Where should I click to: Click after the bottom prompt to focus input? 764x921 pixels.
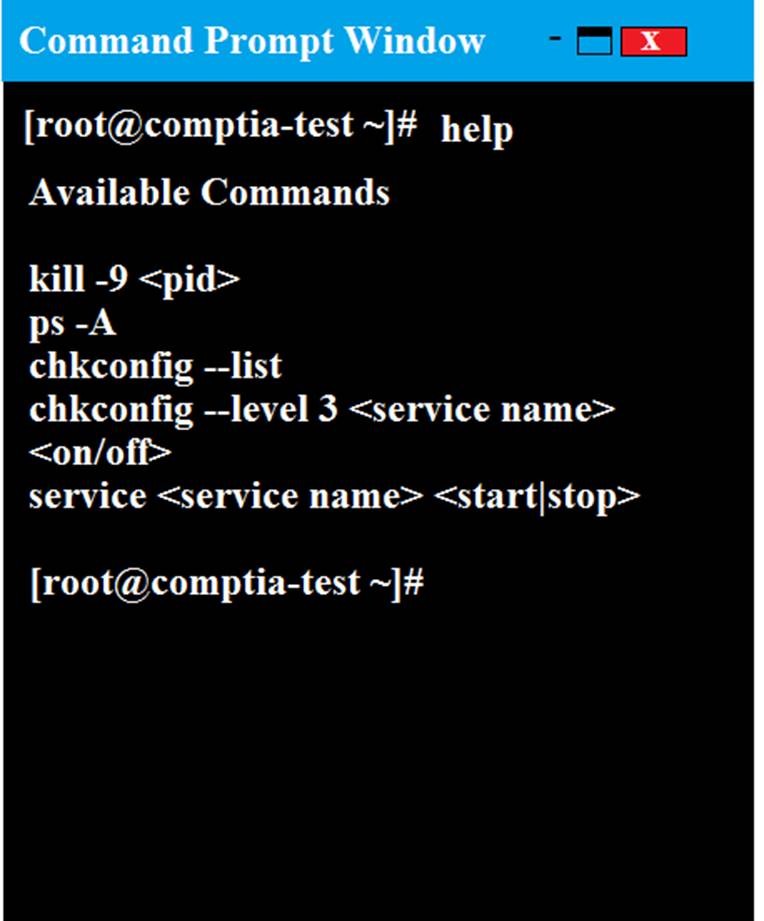click(x=470, y=584)
